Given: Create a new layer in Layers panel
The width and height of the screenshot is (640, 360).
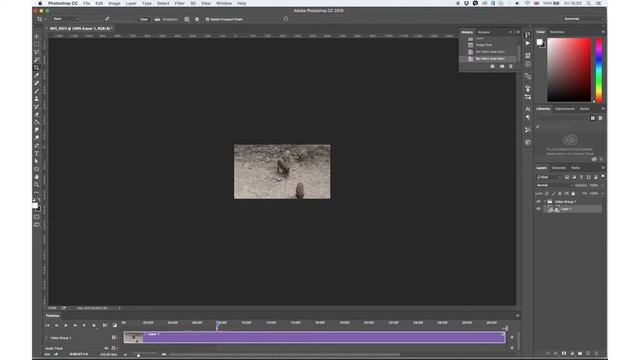Looking at the screenshot, I should [588, 353].
